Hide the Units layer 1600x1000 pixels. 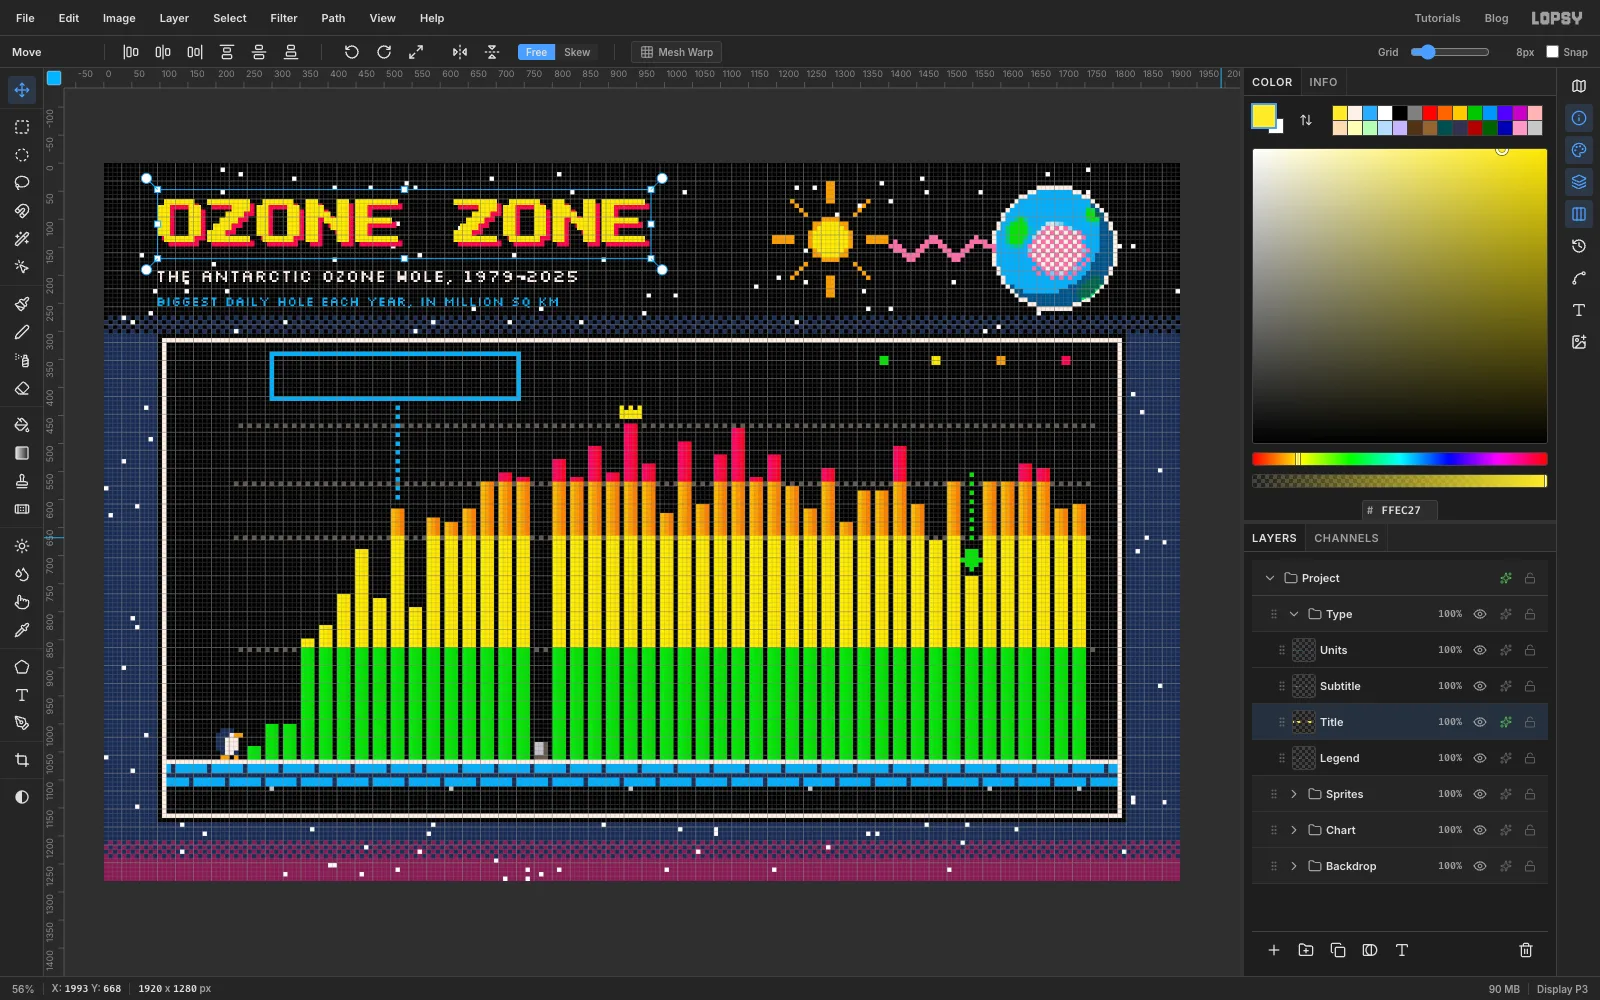point(1480,650)
